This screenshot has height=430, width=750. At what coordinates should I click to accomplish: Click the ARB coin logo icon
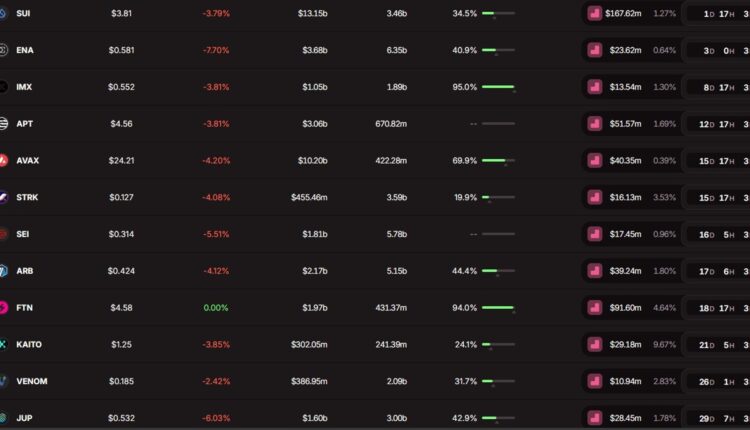coord(3,271)
